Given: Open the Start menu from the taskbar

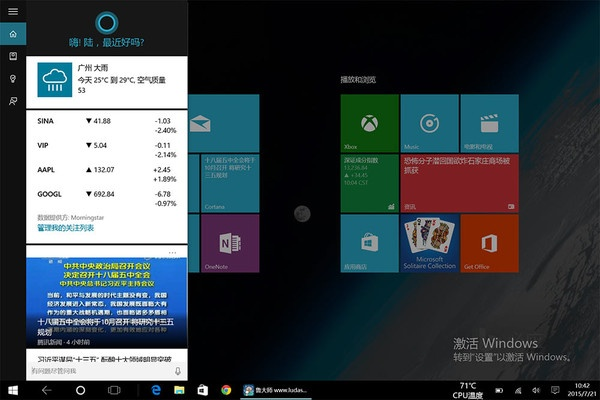Looking at the screenshot, I should point(13,389).
